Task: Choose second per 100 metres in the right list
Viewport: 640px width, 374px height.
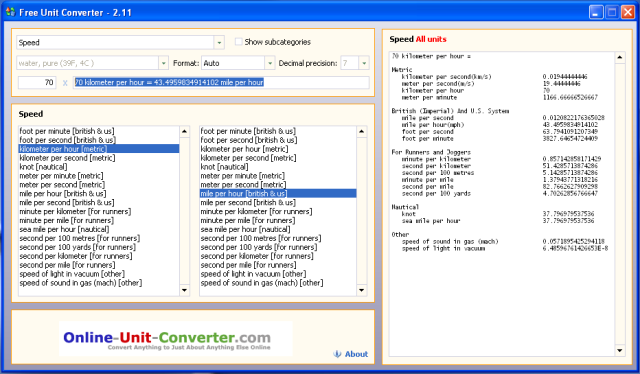Action: 278,238
